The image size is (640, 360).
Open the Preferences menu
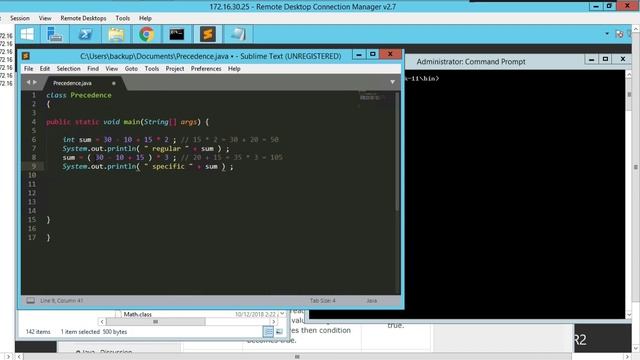click(x=206, y=69)
